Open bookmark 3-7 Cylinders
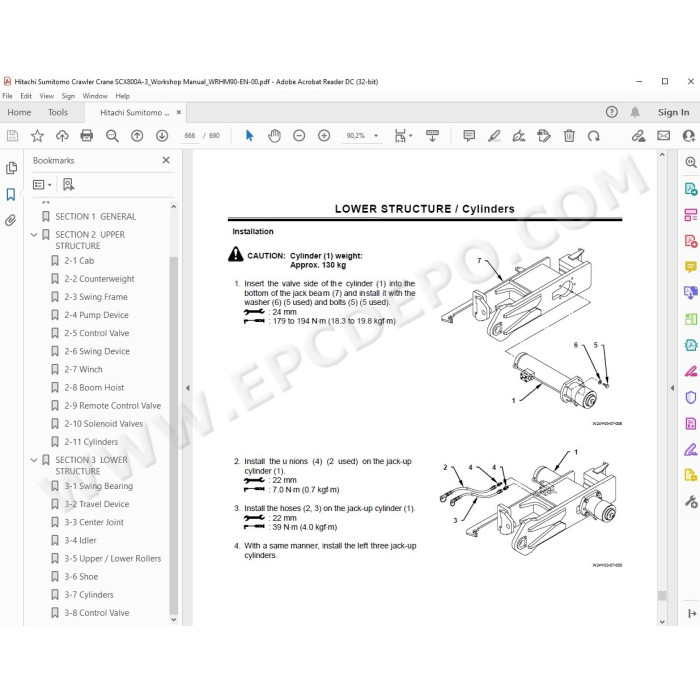 [x=89, y=595]
